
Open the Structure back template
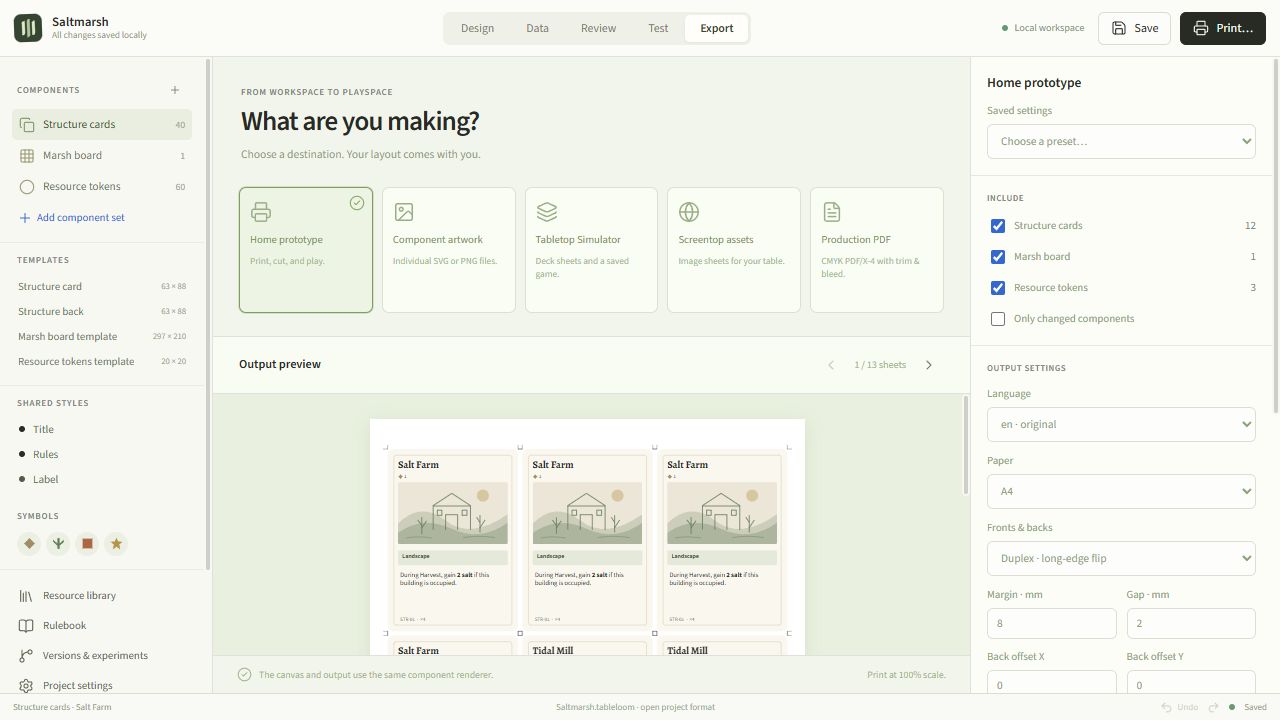102,312
